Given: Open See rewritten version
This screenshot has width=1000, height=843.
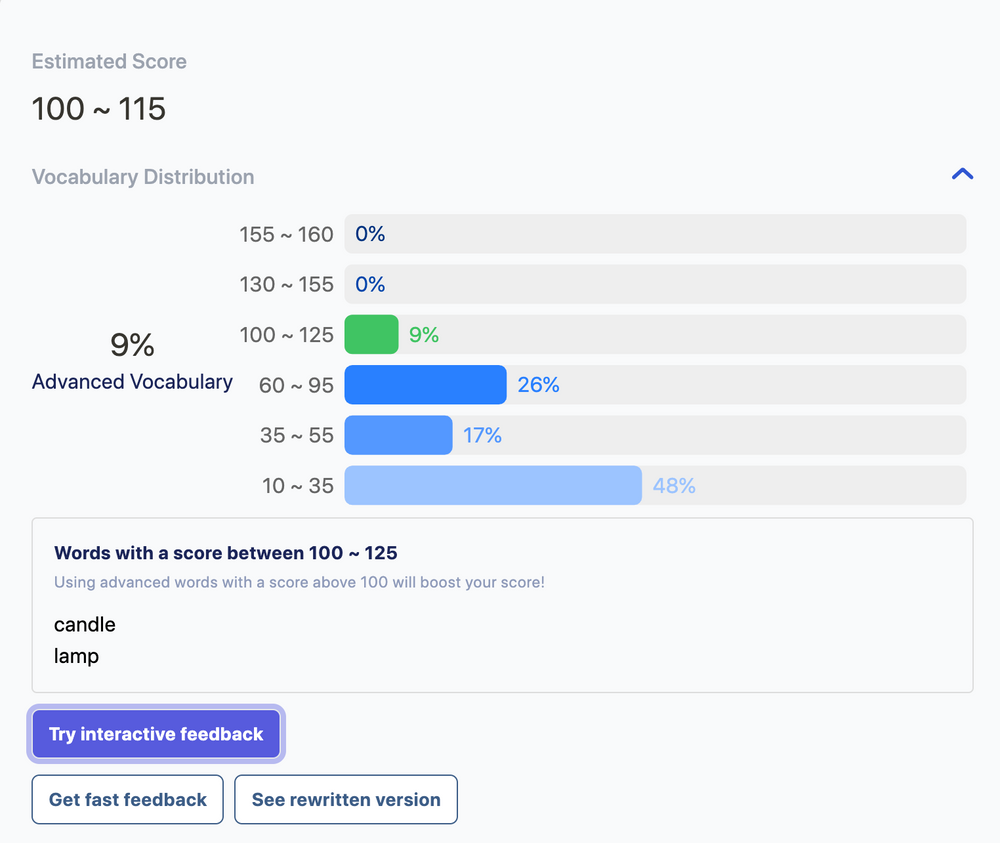Looking at the screenshot, I should [346, 800].
